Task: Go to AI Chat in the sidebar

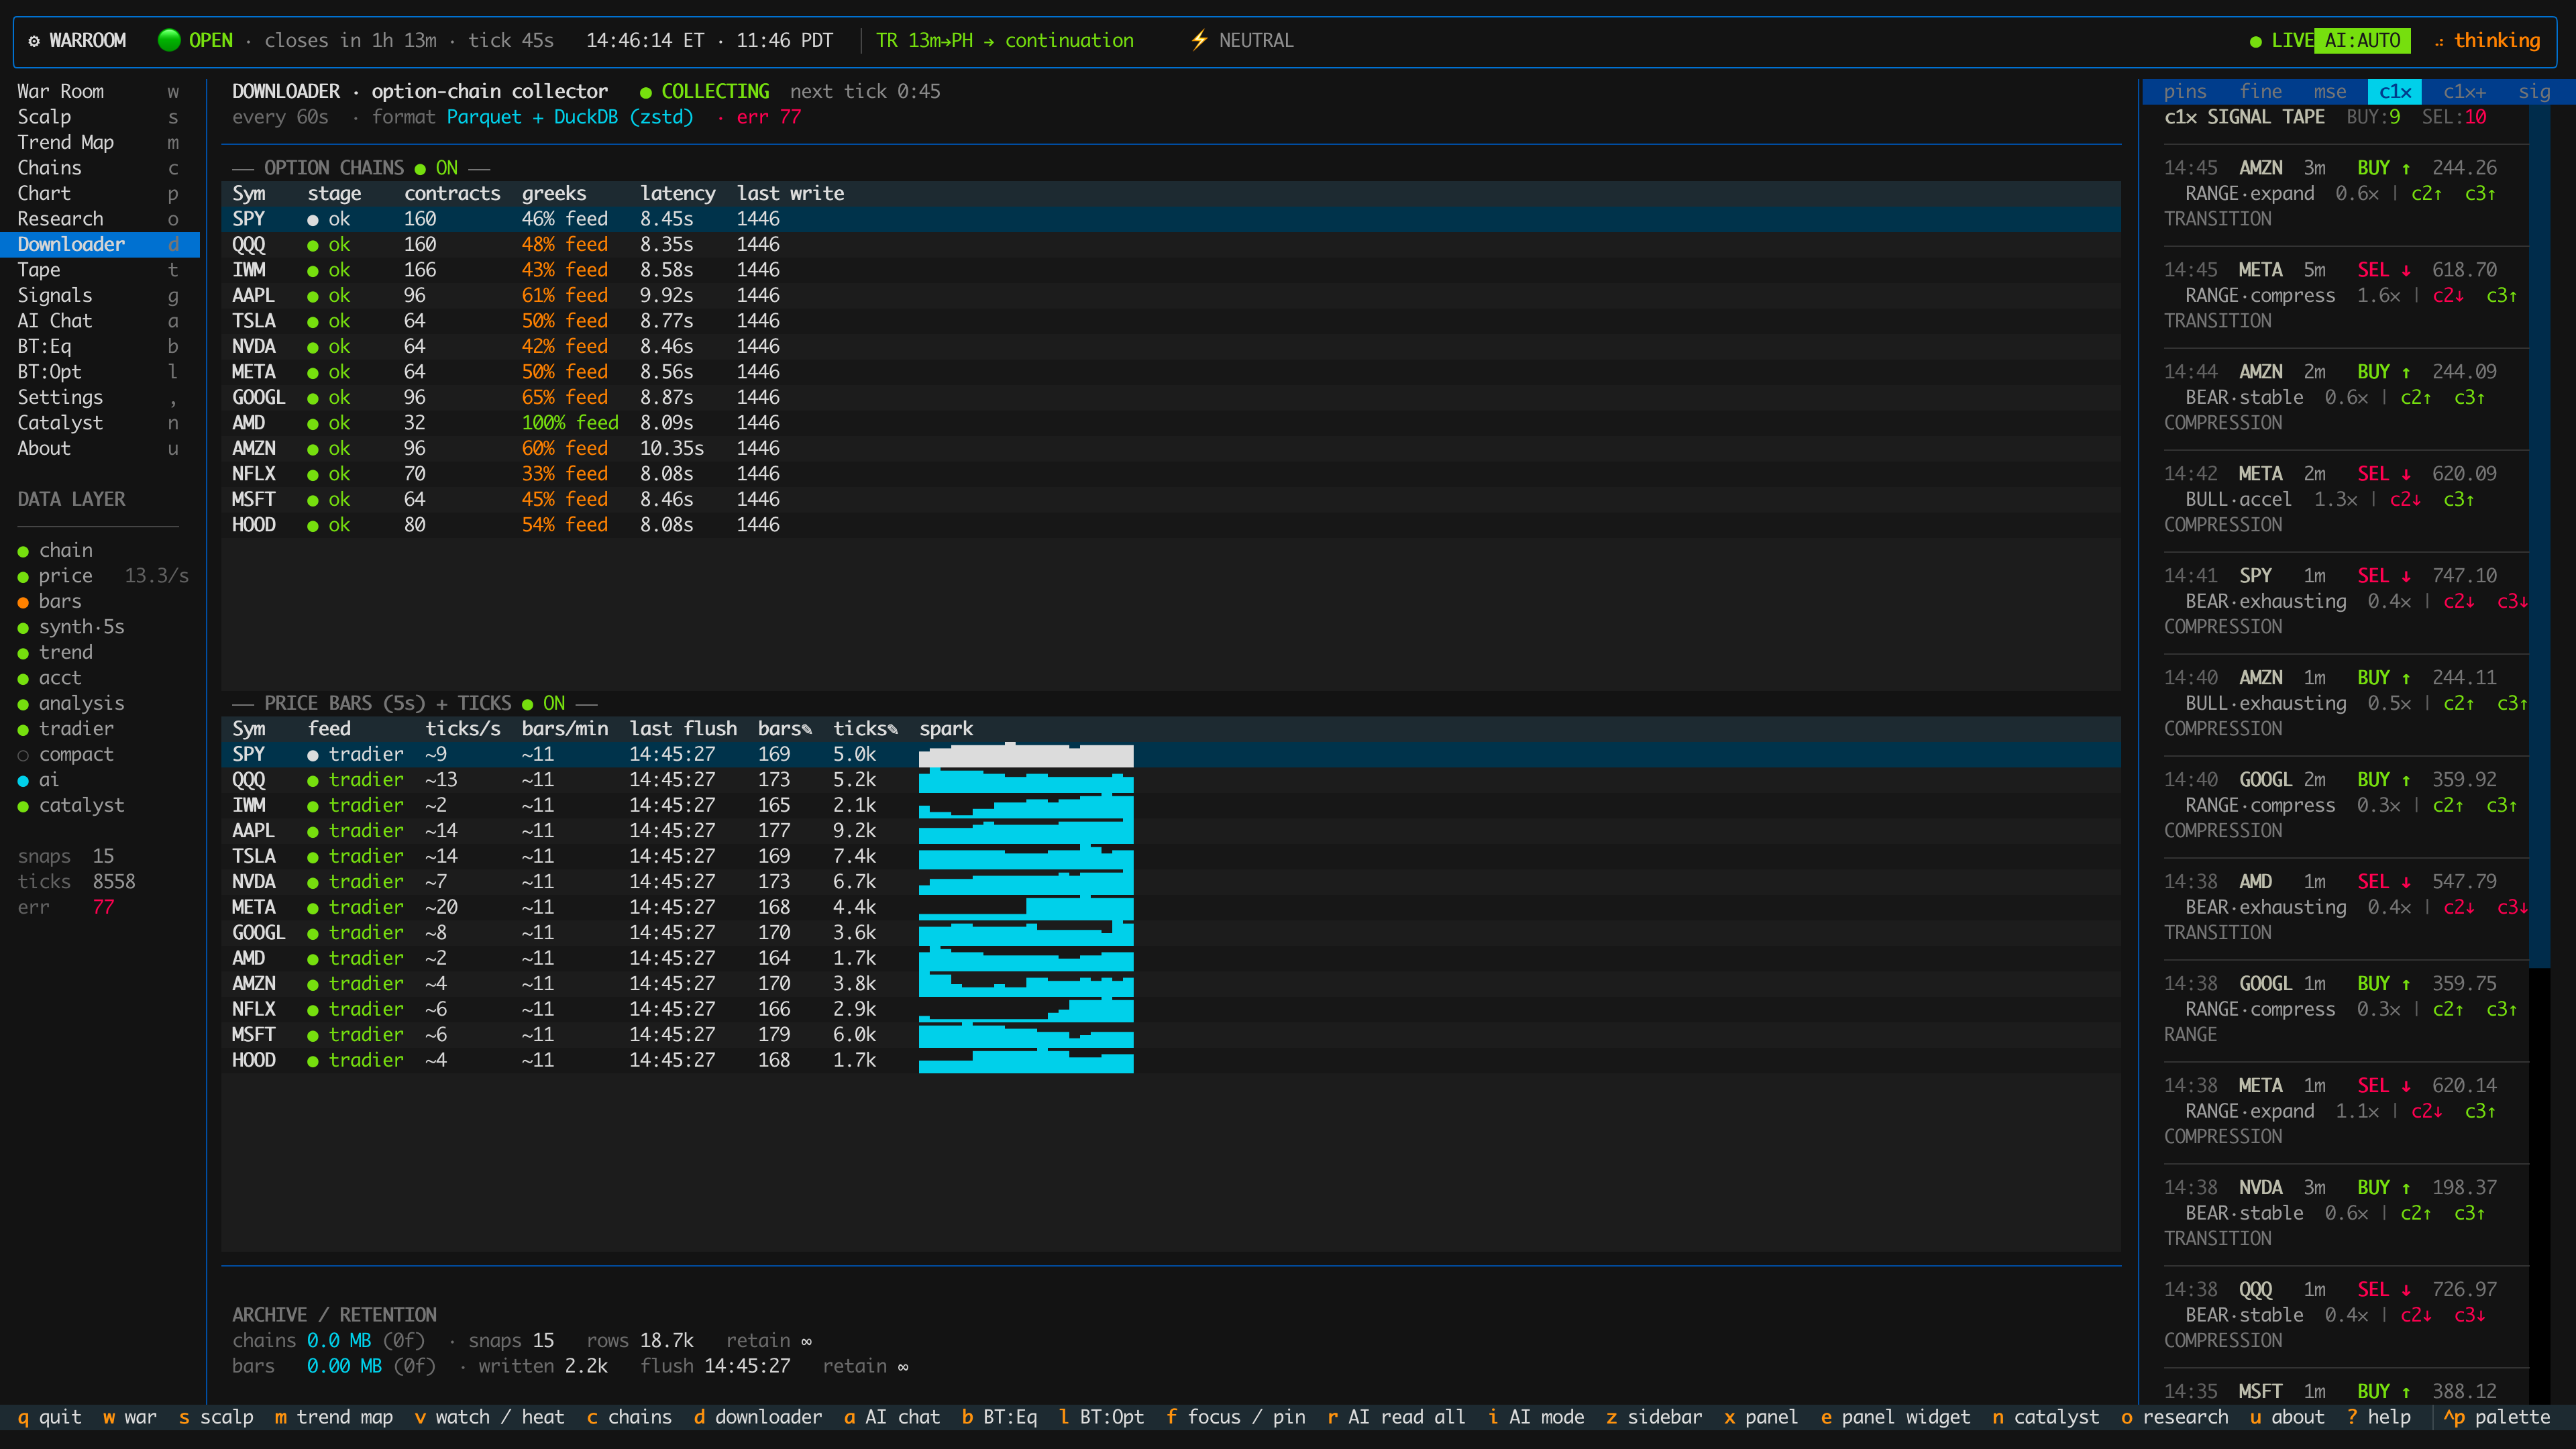Action: [100, 321]
